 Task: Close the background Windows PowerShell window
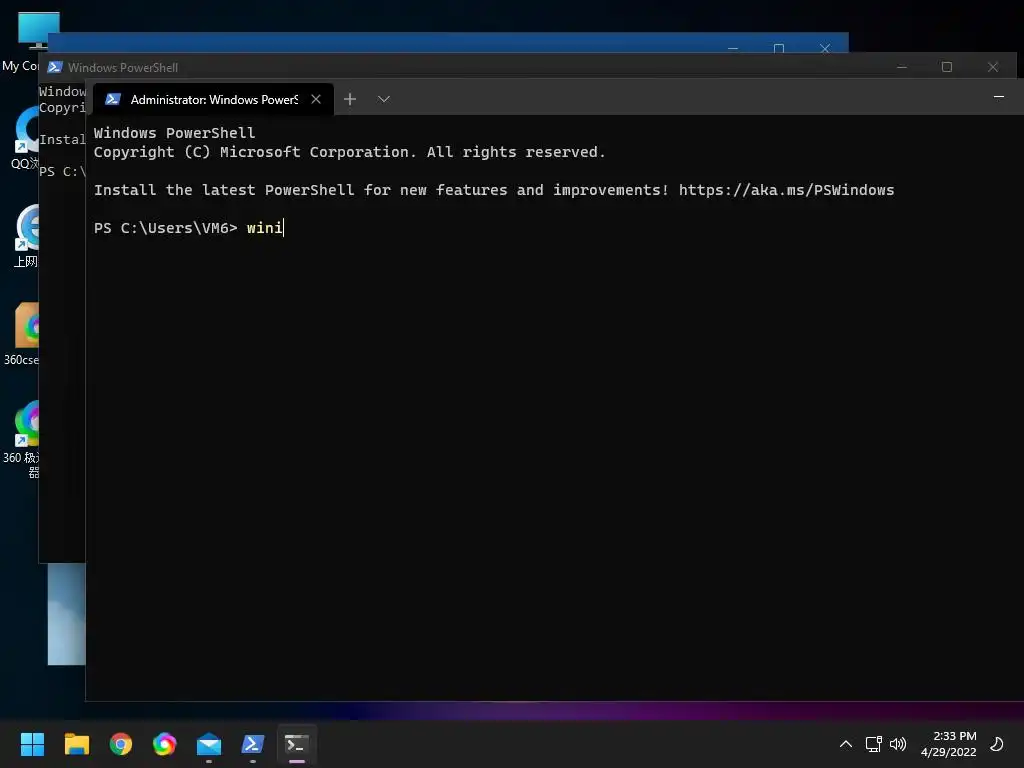tap(993, 67)
